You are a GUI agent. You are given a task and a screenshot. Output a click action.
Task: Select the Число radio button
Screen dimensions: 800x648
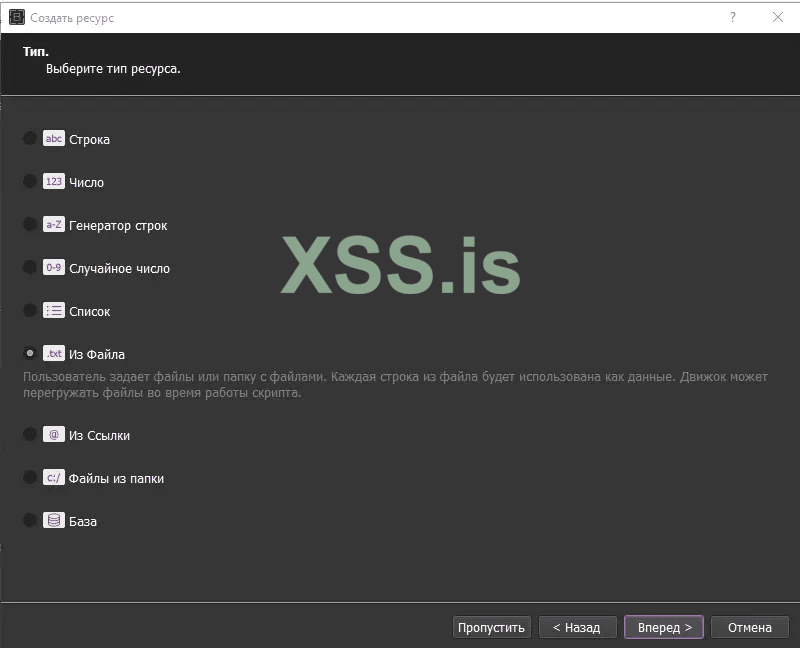30,181
